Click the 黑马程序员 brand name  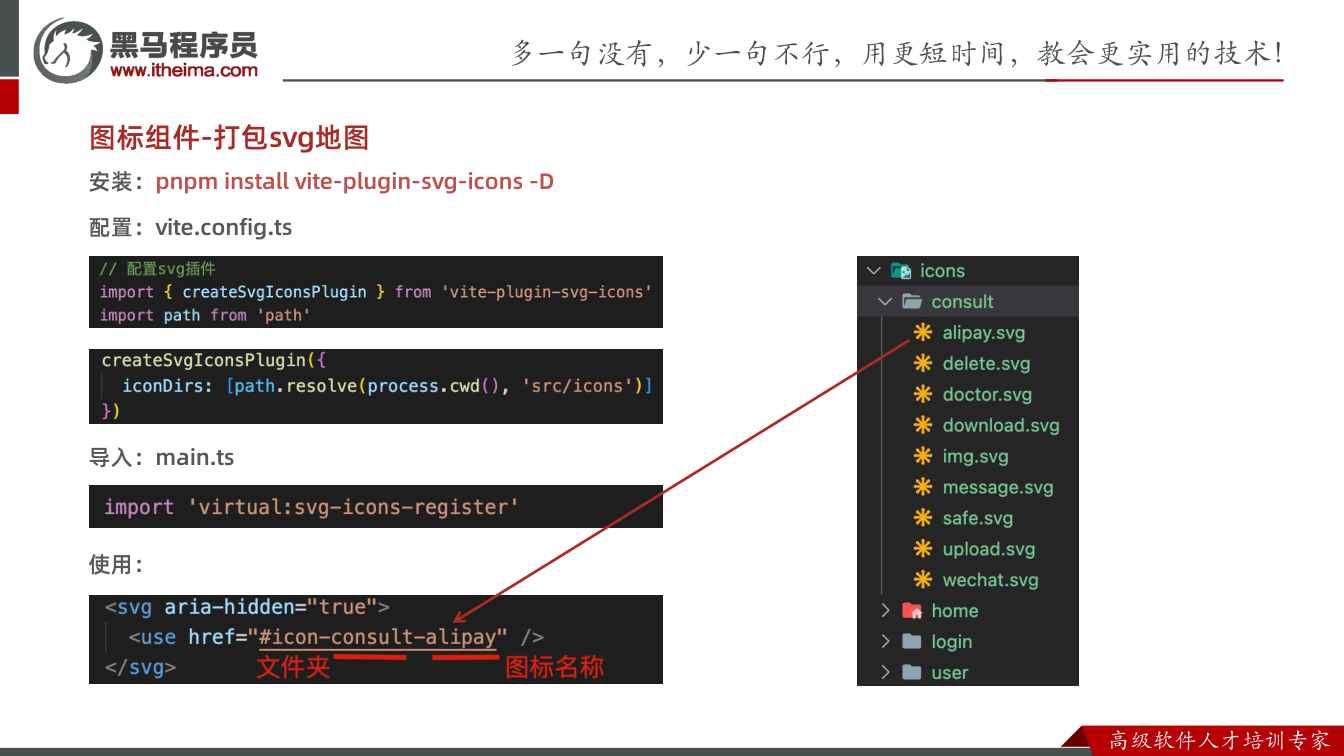point(183,44)
